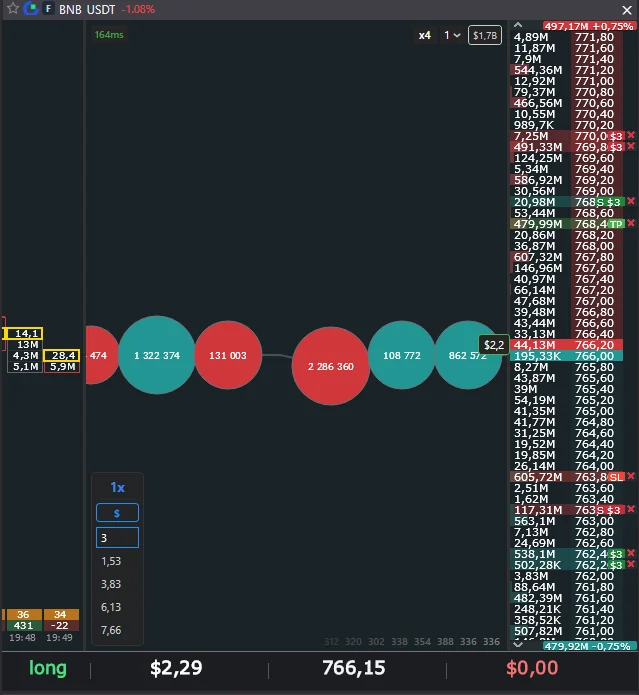639x695 pixels.
Task: Click the best bid row 766,00
Action: [566, 356]
